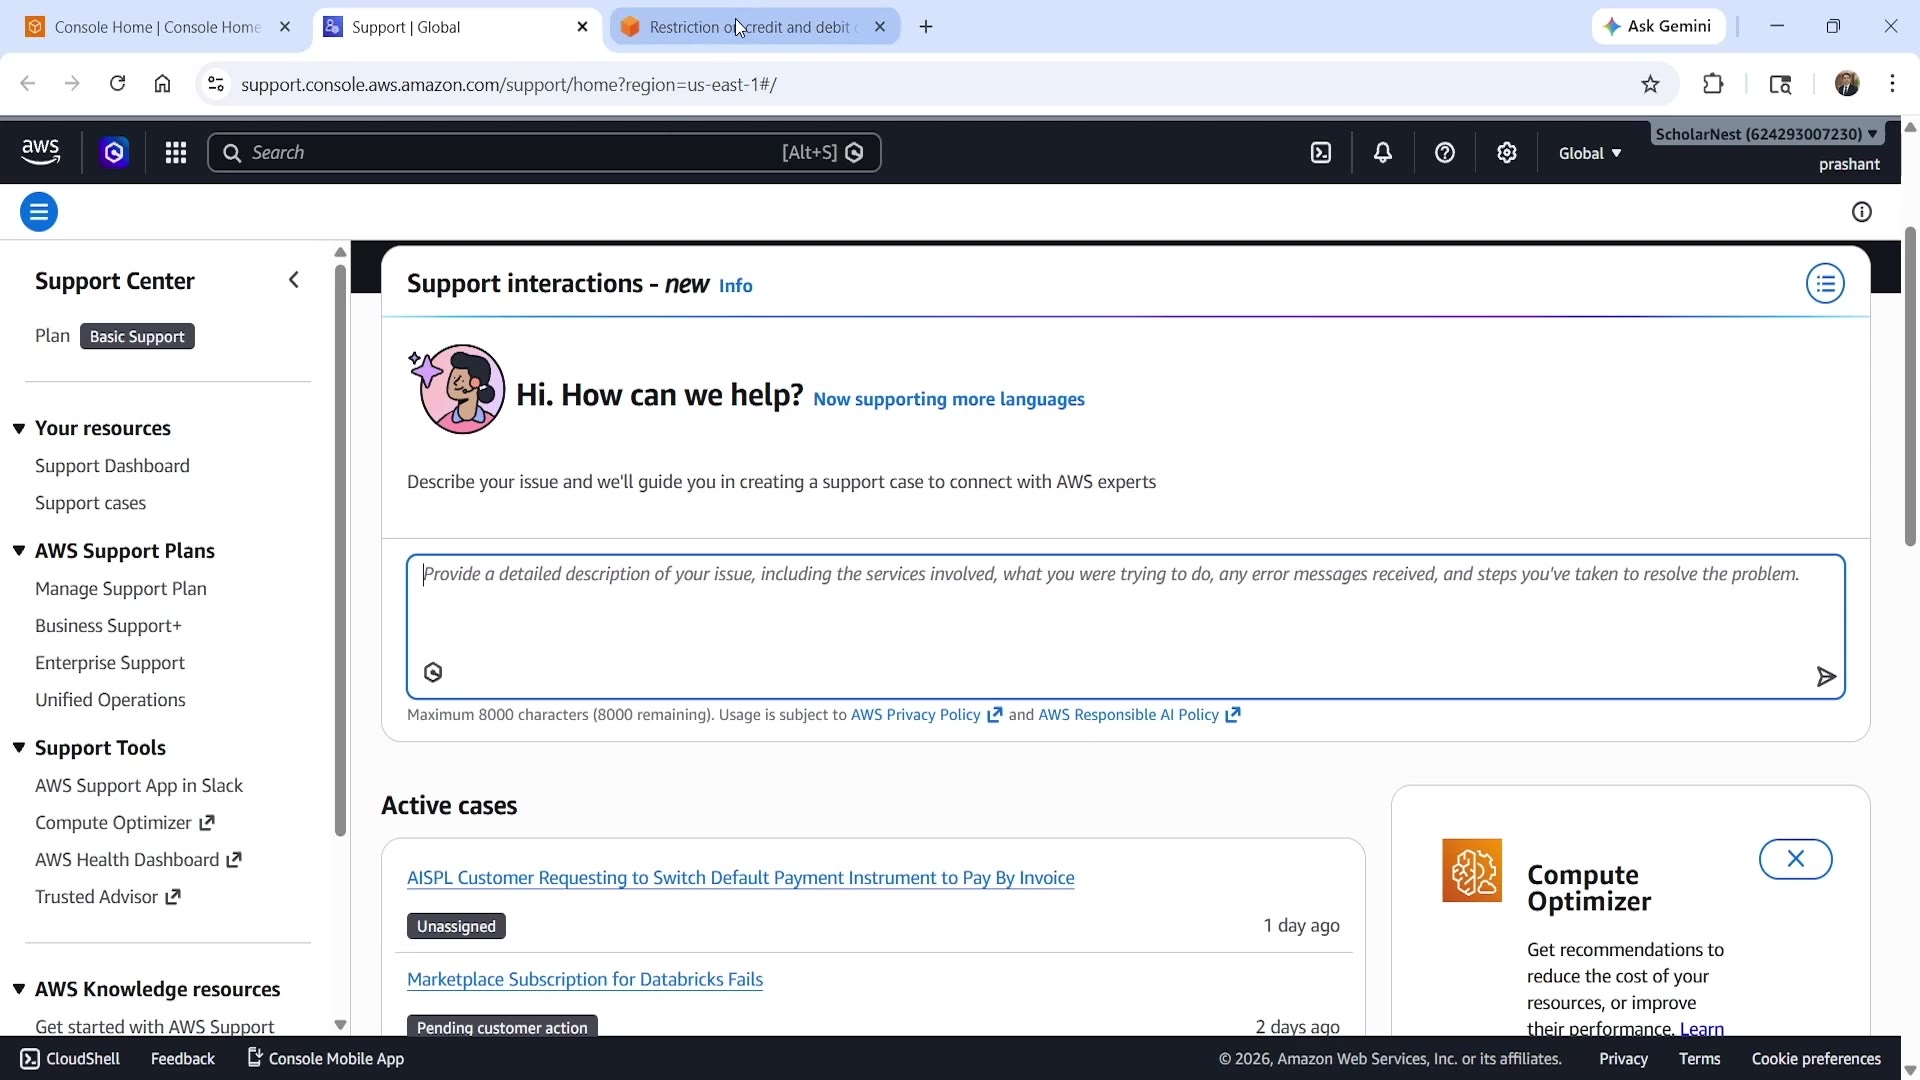This screenshot has width=1920, height=1080.
Task: Click the Info link beside Support interactions
Action: click(735, 286)
